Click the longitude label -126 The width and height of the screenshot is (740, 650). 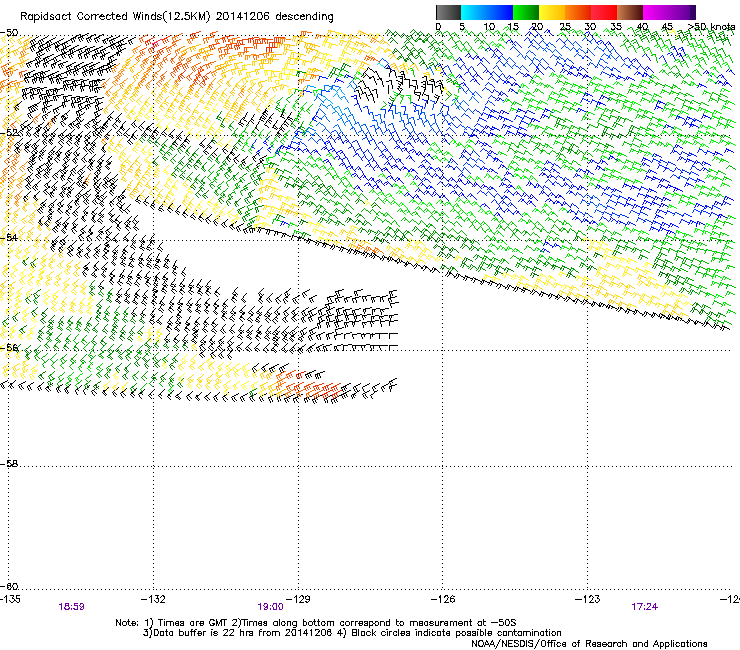coord(443,599)
